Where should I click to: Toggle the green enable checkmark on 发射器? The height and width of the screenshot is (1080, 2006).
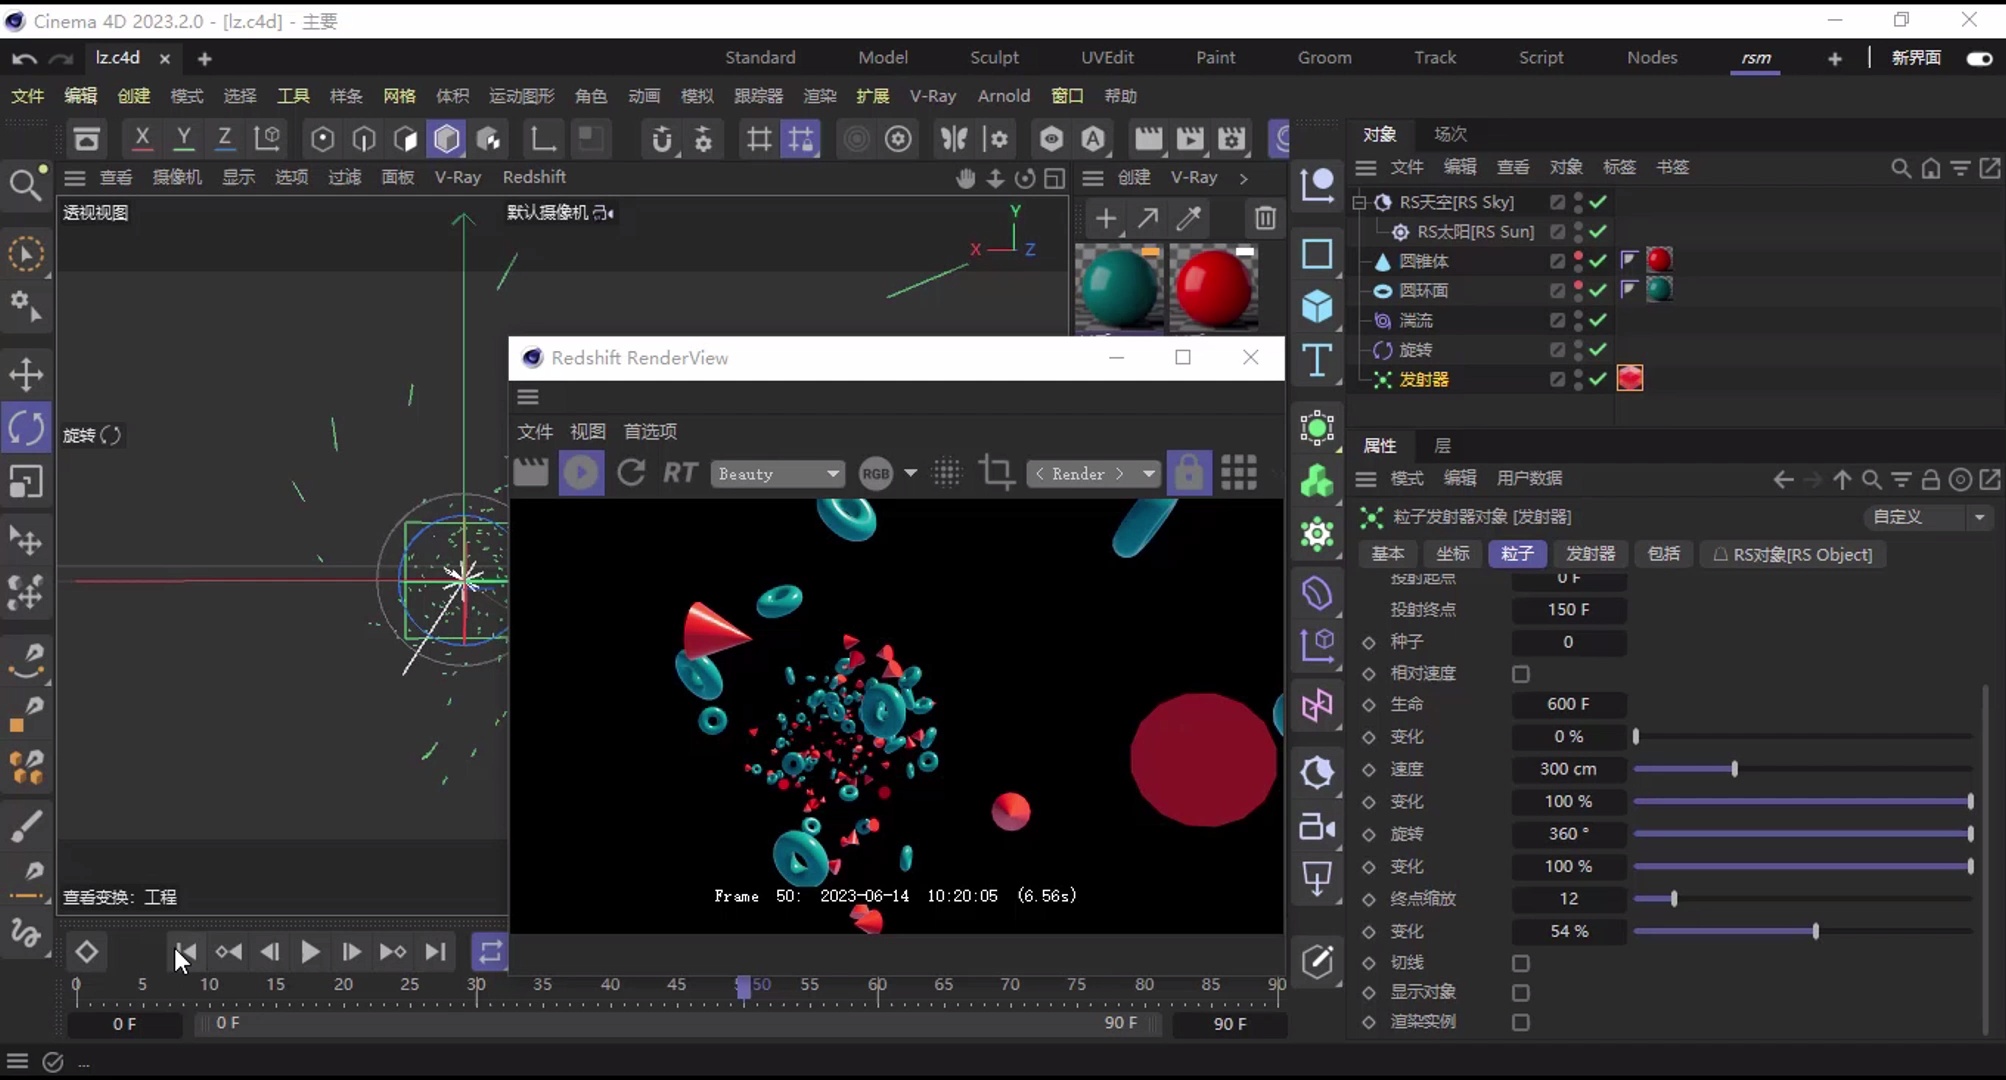[1596, 380]
